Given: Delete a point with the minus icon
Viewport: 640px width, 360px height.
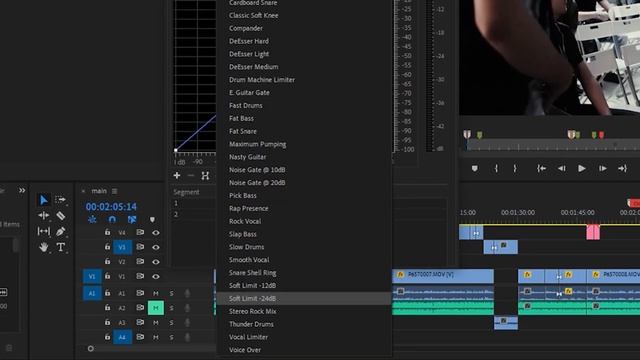Looking at the screenshot, I should [x=191, y=176].
